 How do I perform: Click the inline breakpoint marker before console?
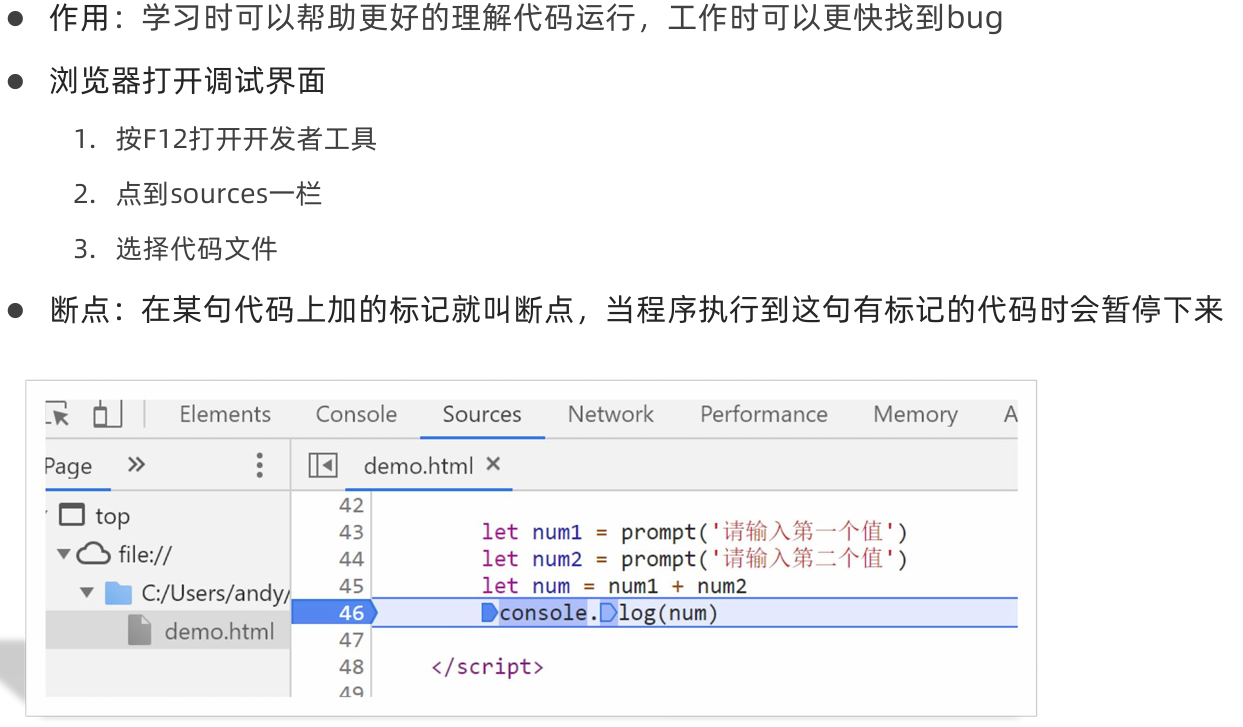[489, 613]
